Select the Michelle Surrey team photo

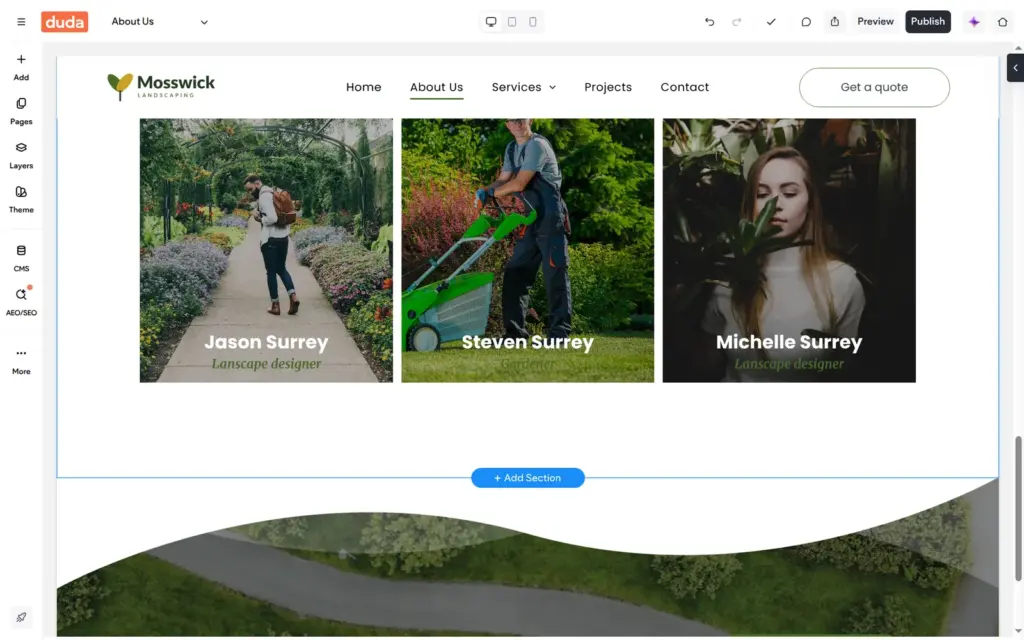click(x=789, y=250)
